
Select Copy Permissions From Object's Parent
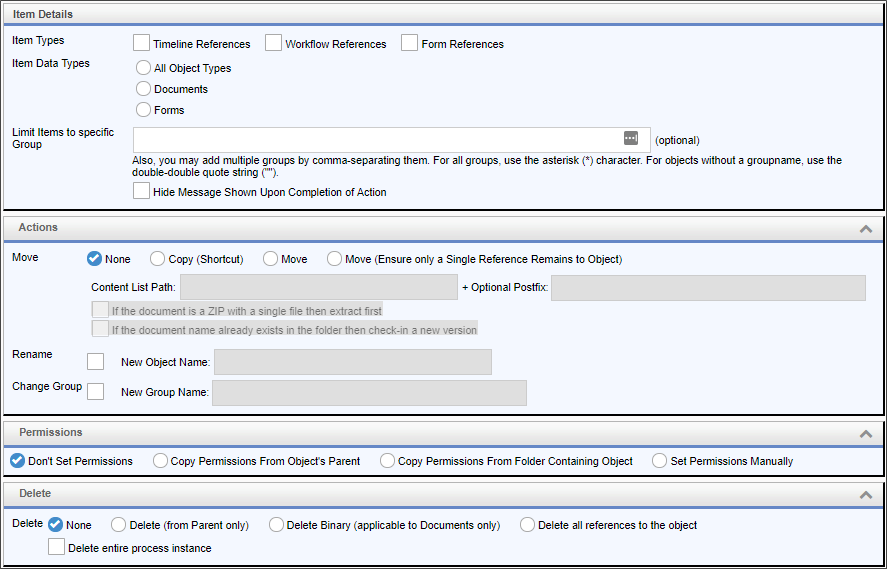pos(160,461)
